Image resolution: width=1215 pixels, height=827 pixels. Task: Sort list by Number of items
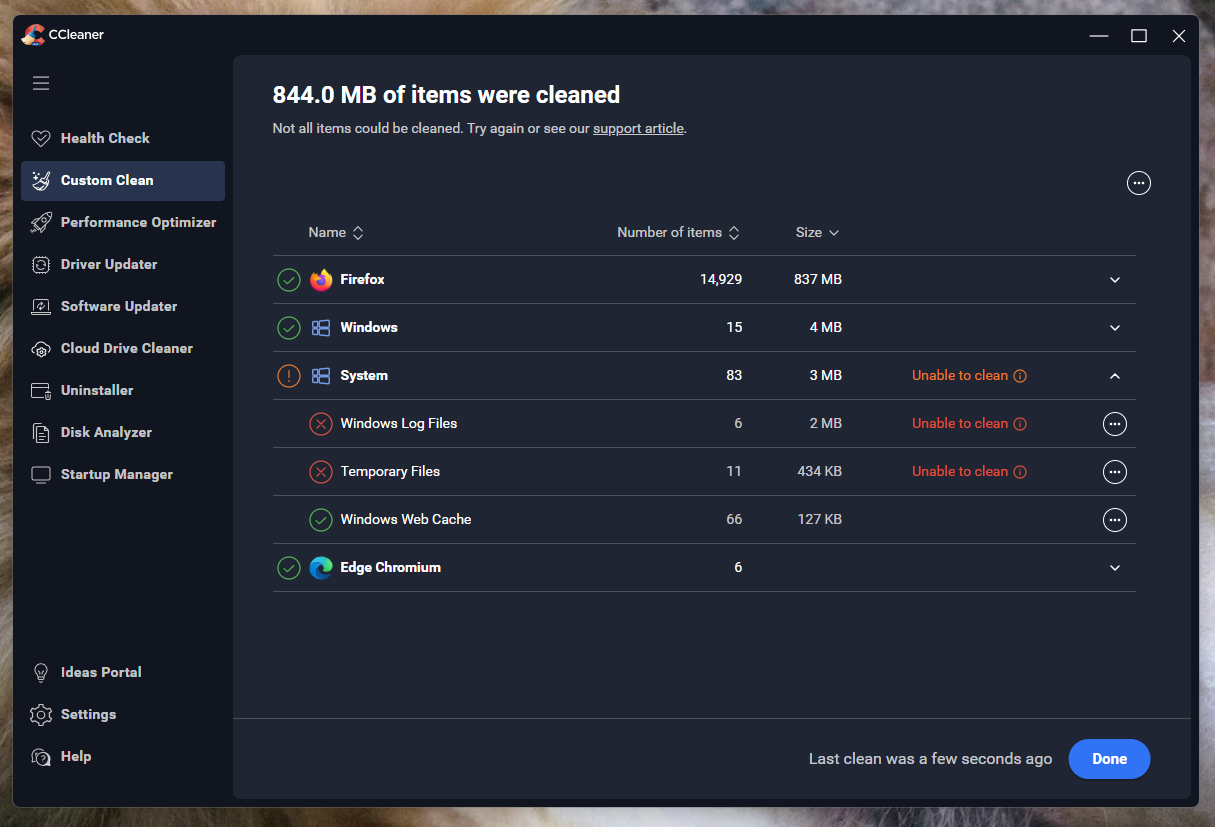pos(678,233)
